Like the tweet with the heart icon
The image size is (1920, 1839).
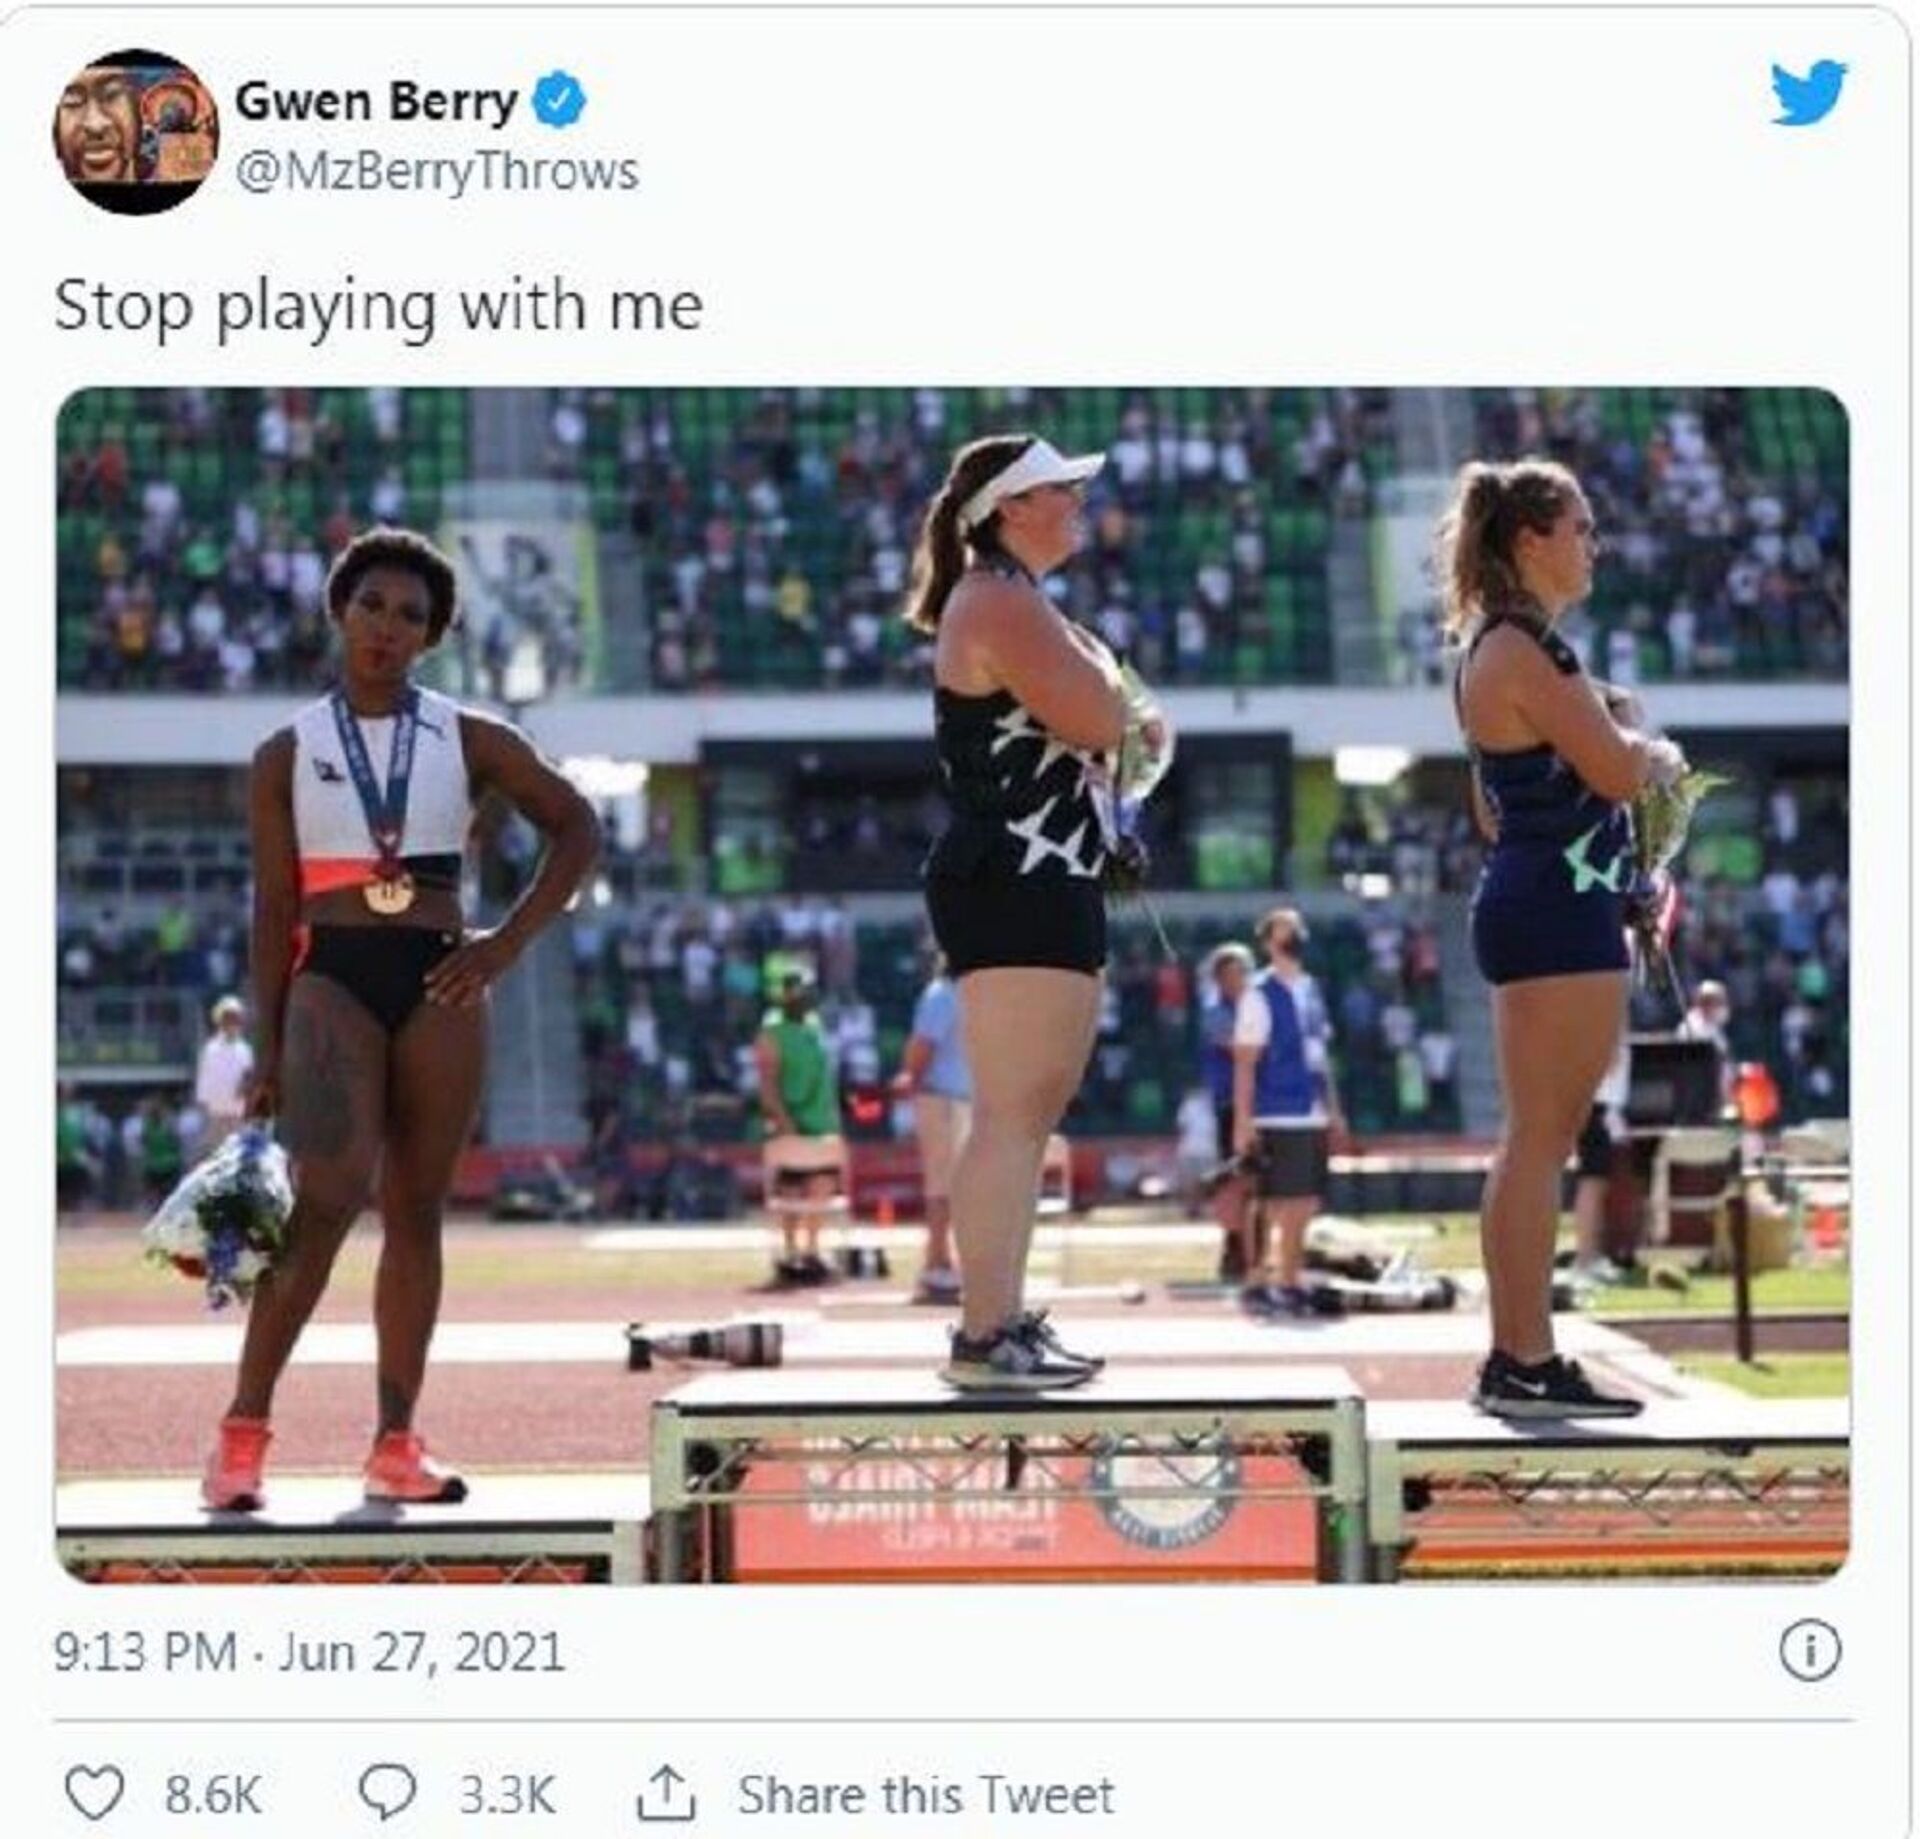[94, 1793]
